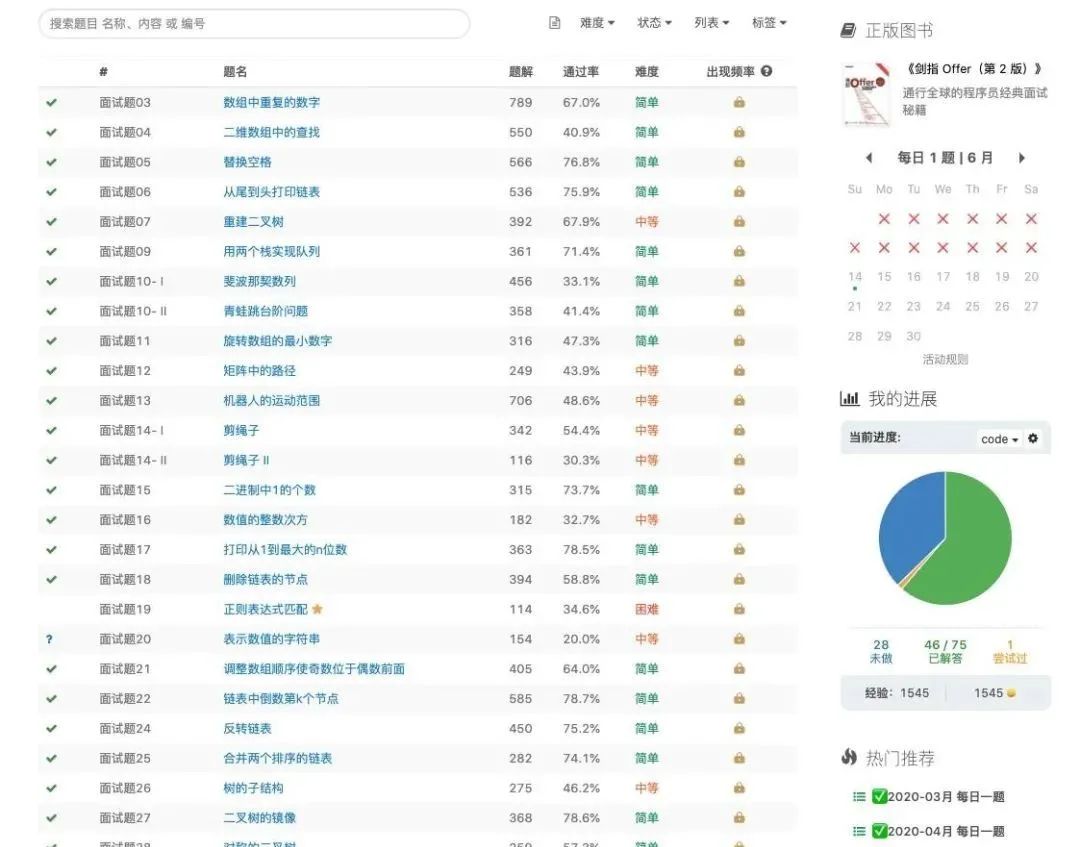The width and height of the screenshot is (1070, 847).
Task: Open problem 机器人的运动范围
Action: (272, 401)
